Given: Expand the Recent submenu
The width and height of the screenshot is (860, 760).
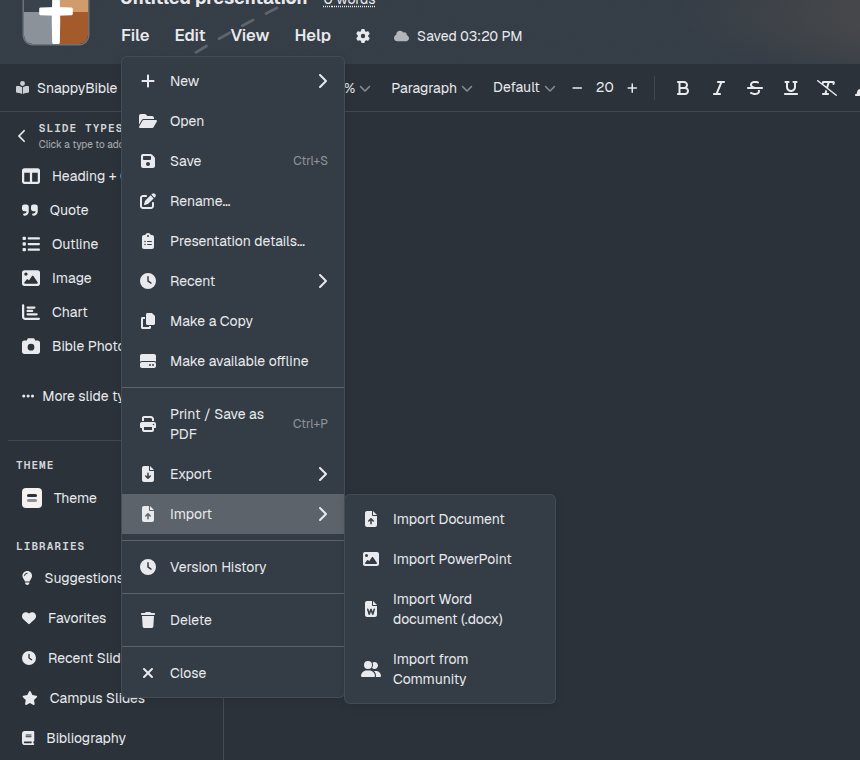Looking at the screenshot, I should (x=233, y=281).
